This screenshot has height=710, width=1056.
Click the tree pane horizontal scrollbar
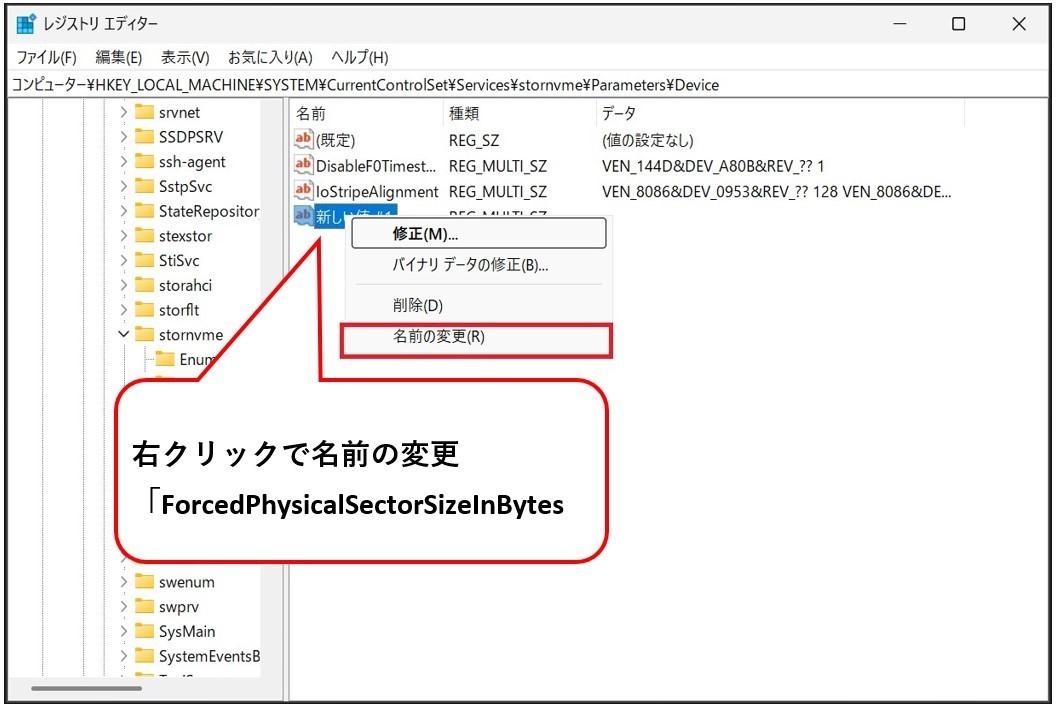coord(86,688)
